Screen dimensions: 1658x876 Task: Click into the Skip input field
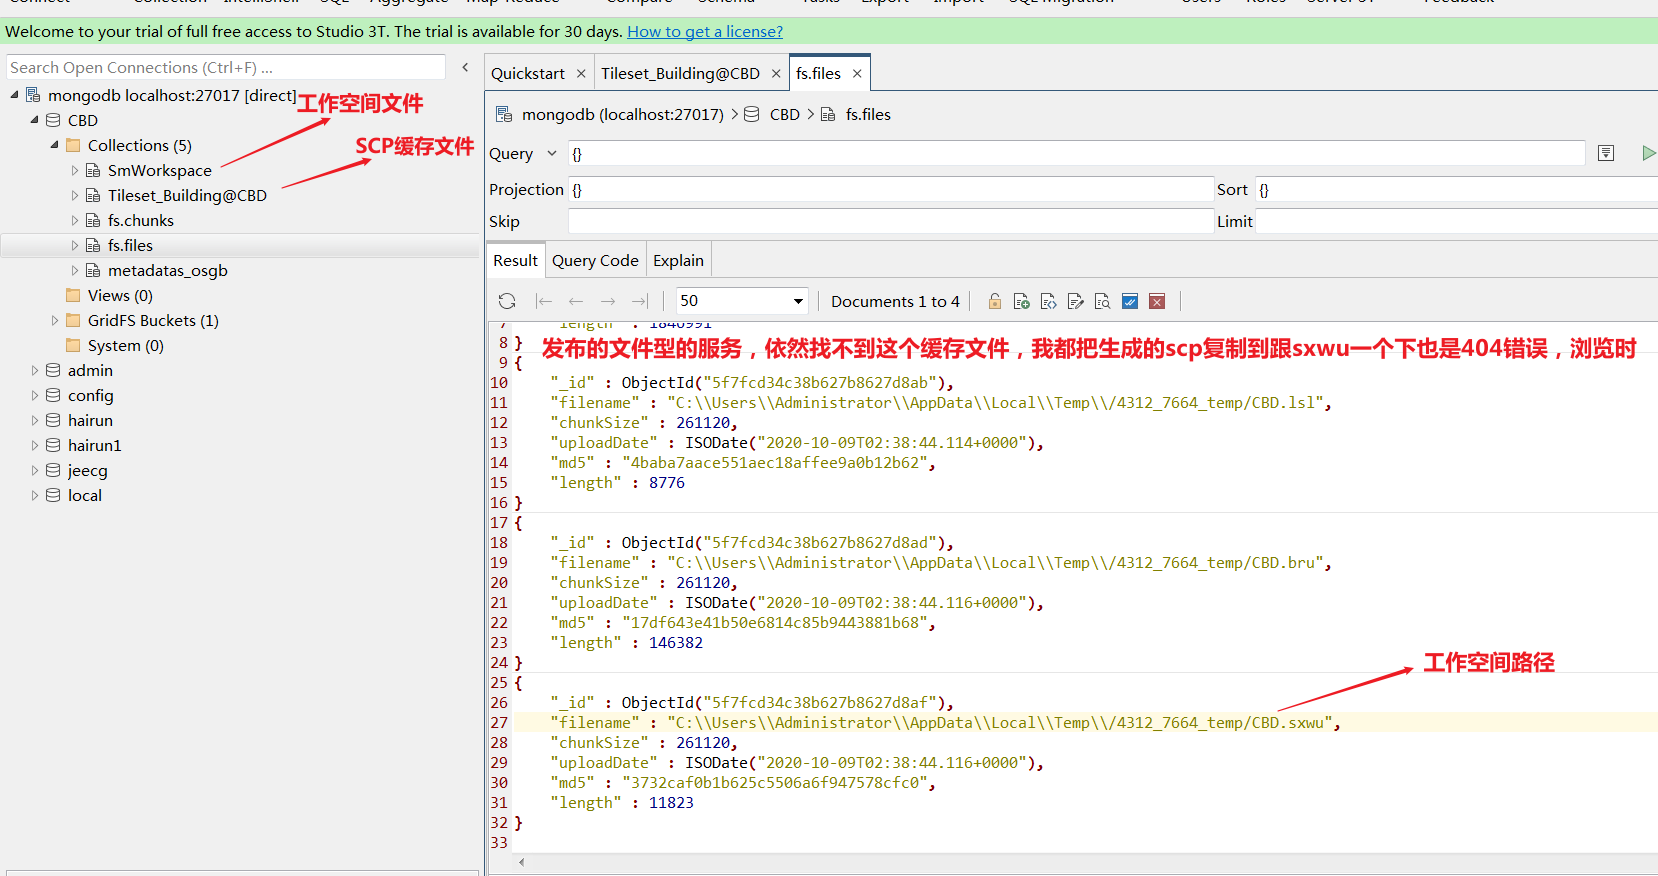[x=890, y=221]
